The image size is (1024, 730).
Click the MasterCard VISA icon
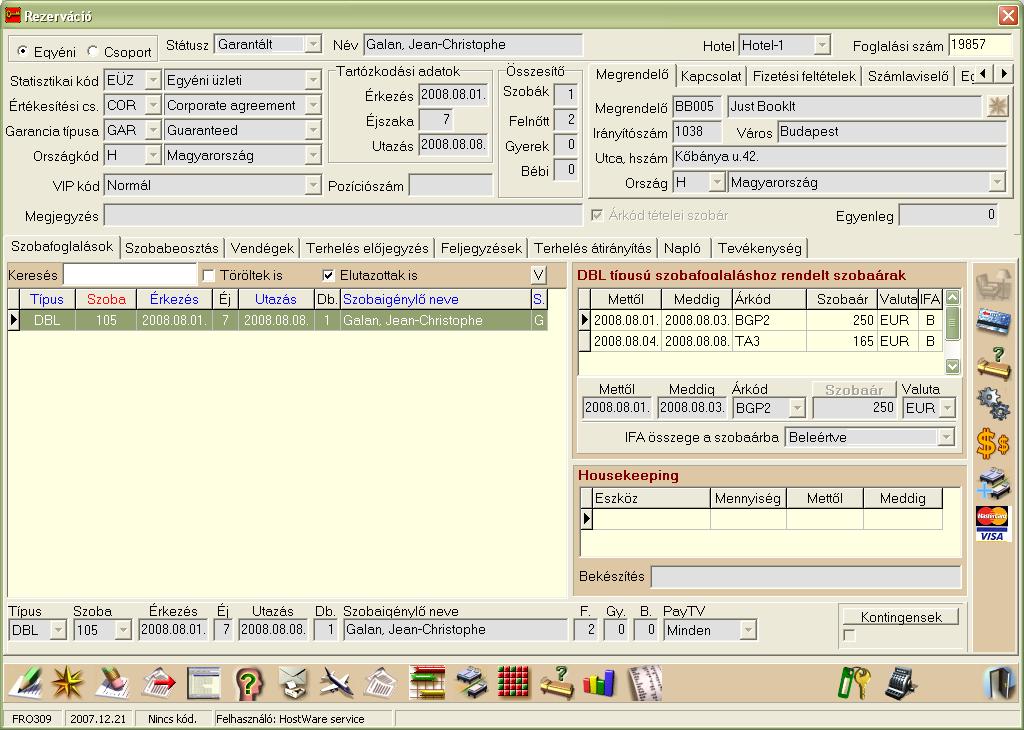point(993,523)
